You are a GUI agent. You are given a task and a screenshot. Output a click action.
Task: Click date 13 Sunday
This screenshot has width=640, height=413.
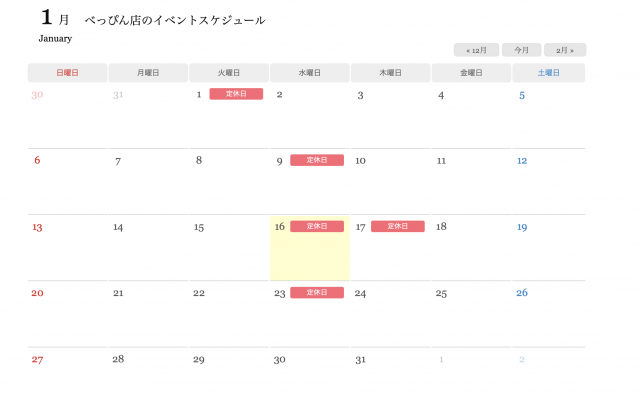(x=37, y=227)
